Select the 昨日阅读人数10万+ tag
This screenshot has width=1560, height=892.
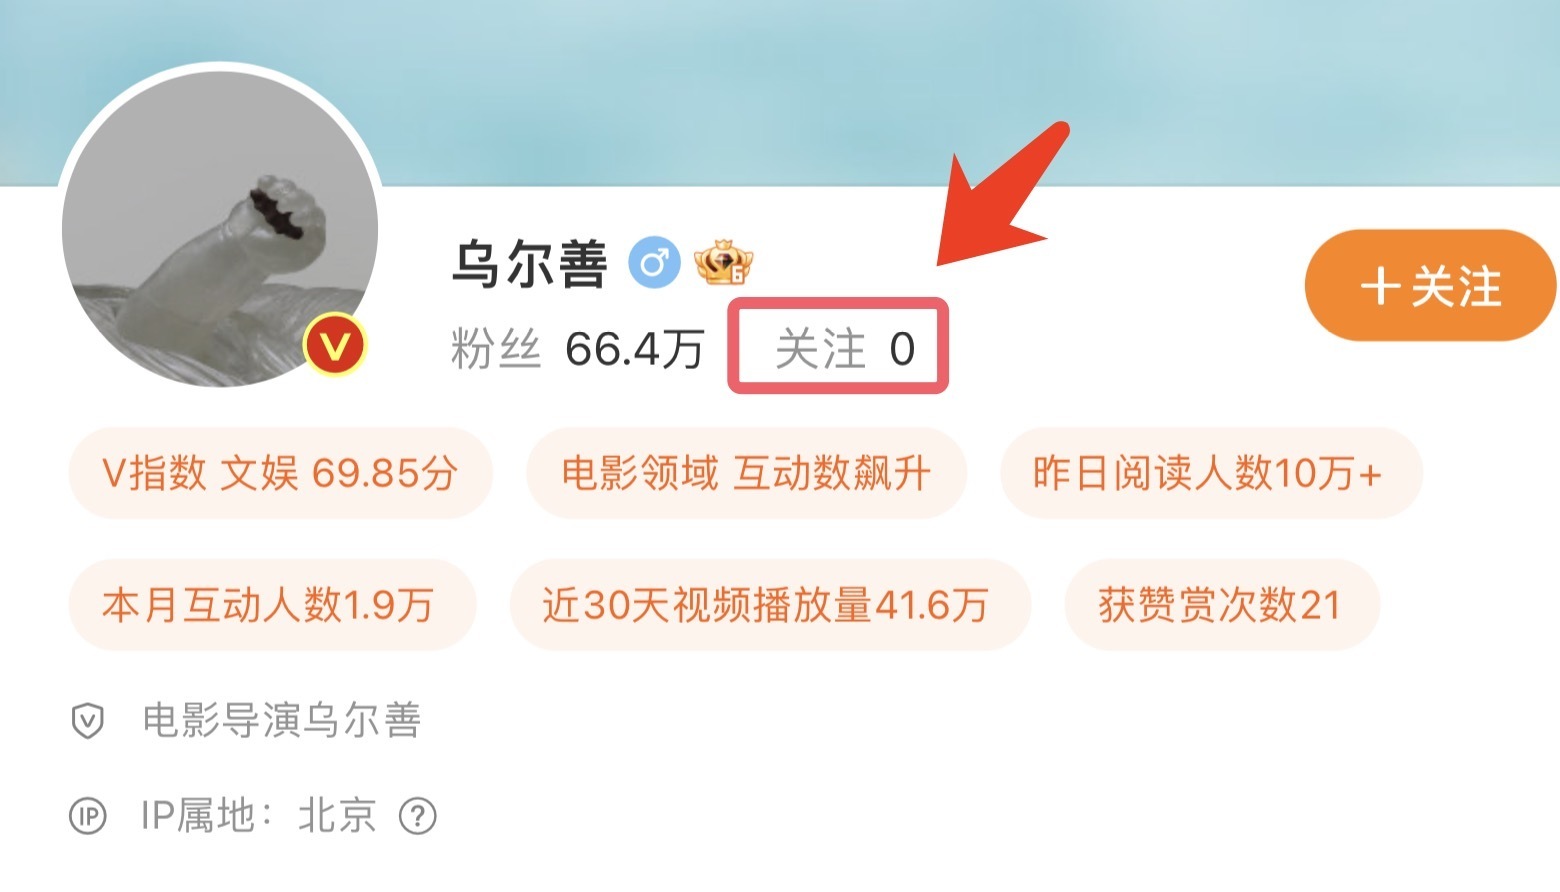[1210, 473]
